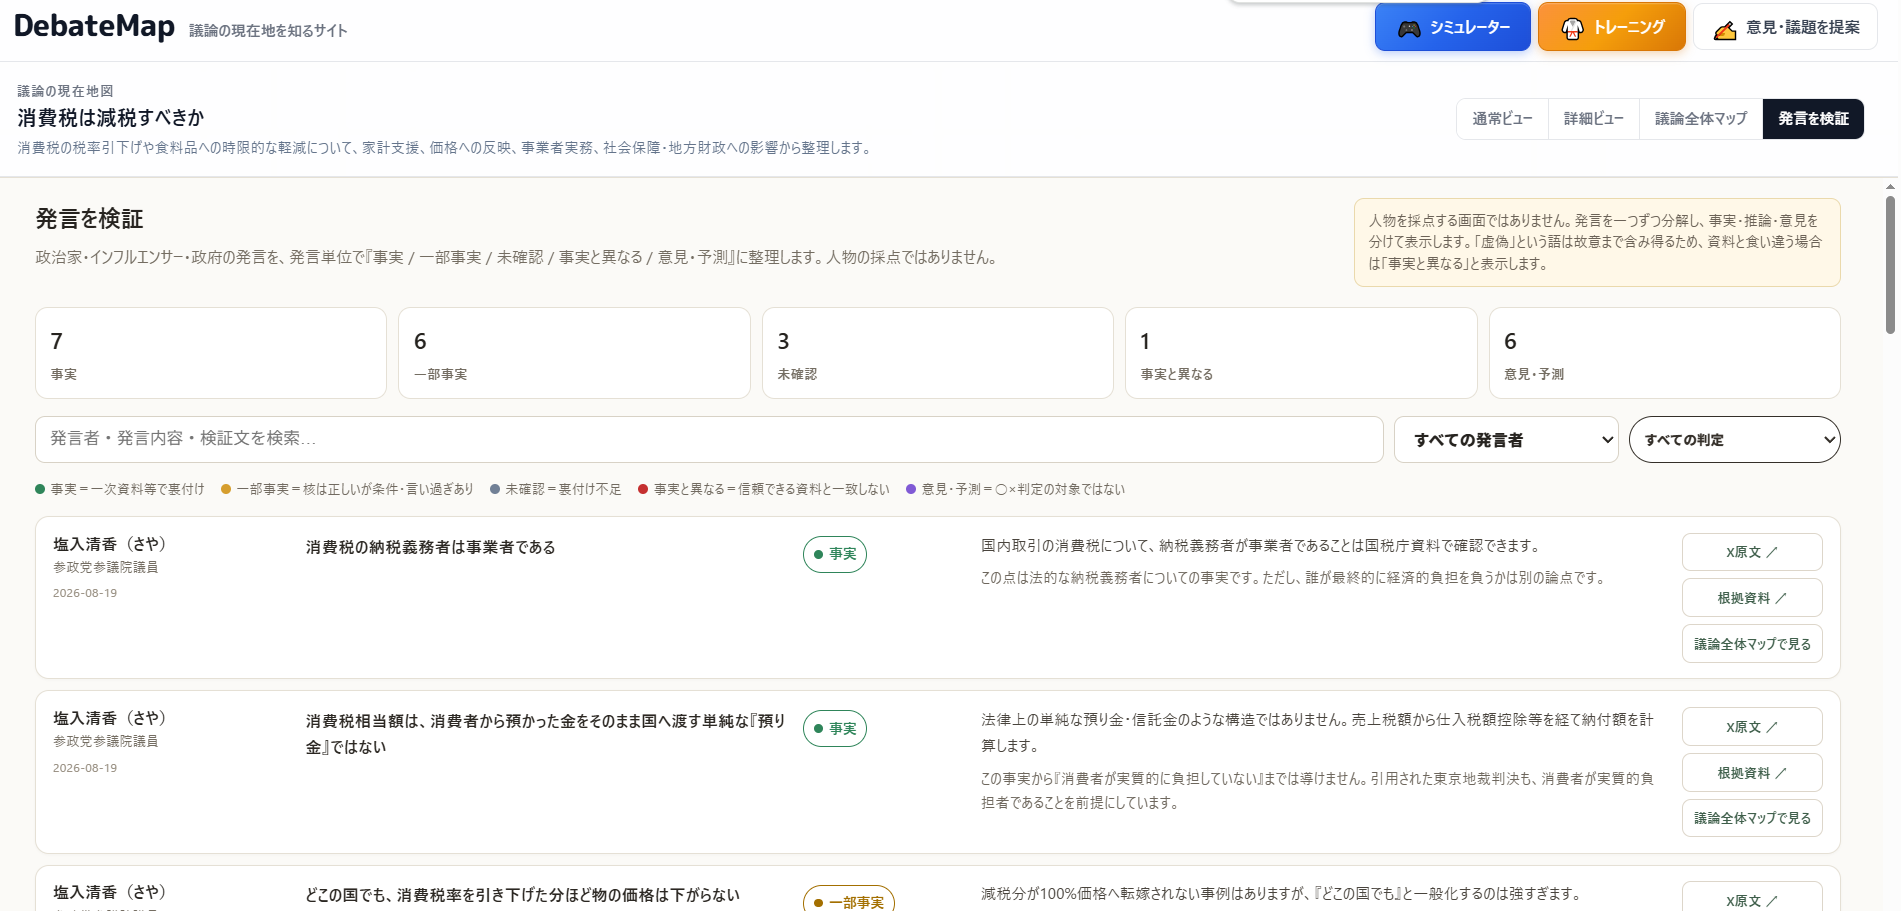Click date 2026-08-19 in 納税義務者 card
The image size is (1901, 911).
(85, 593)
